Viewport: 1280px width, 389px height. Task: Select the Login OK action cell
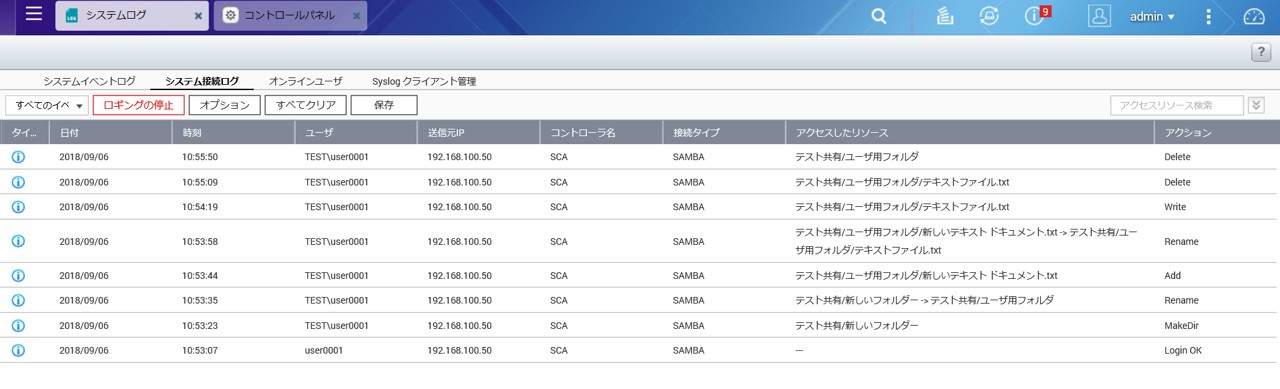point(1183,350)
